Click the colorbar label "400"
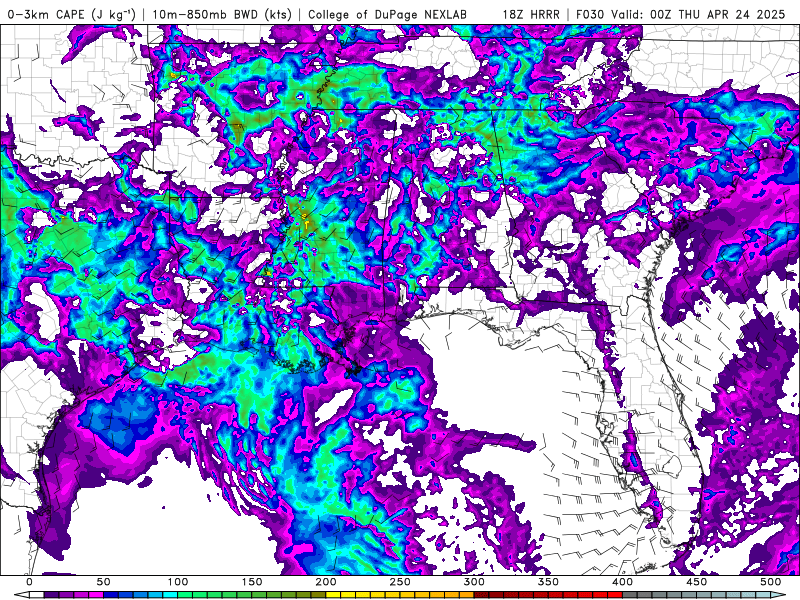Screen dimensions: 800x600 click(x=622, y=582)
